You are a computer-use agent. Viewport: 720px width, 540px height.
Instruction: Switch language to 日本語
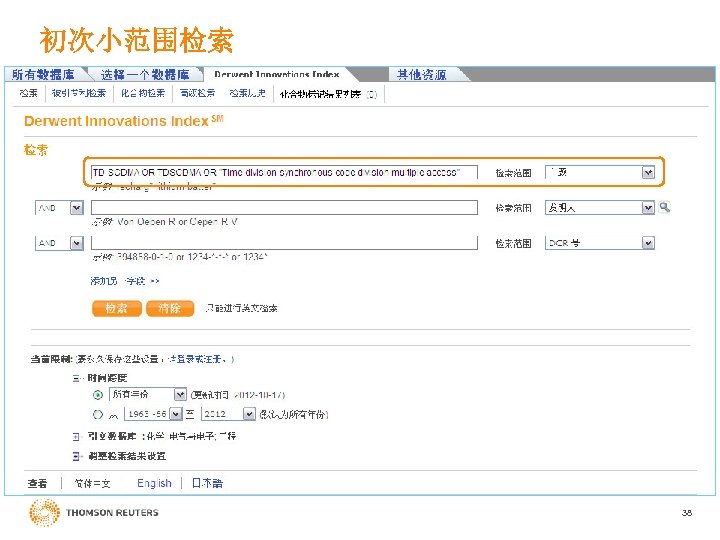coord(207,484)
